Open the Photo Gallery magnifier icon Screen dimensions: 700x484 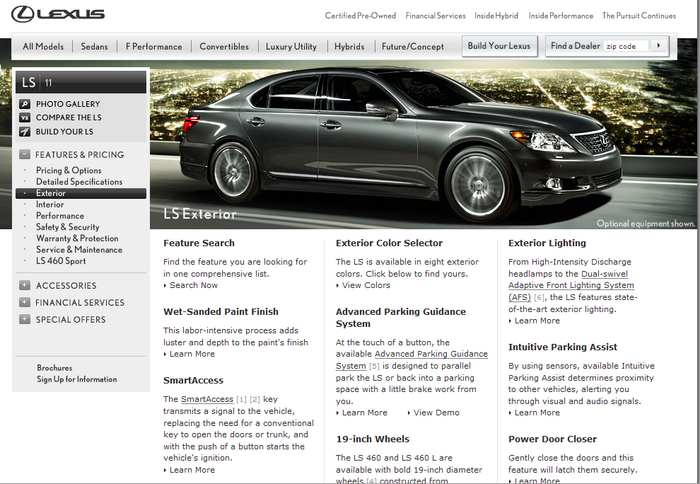point(25,104)
